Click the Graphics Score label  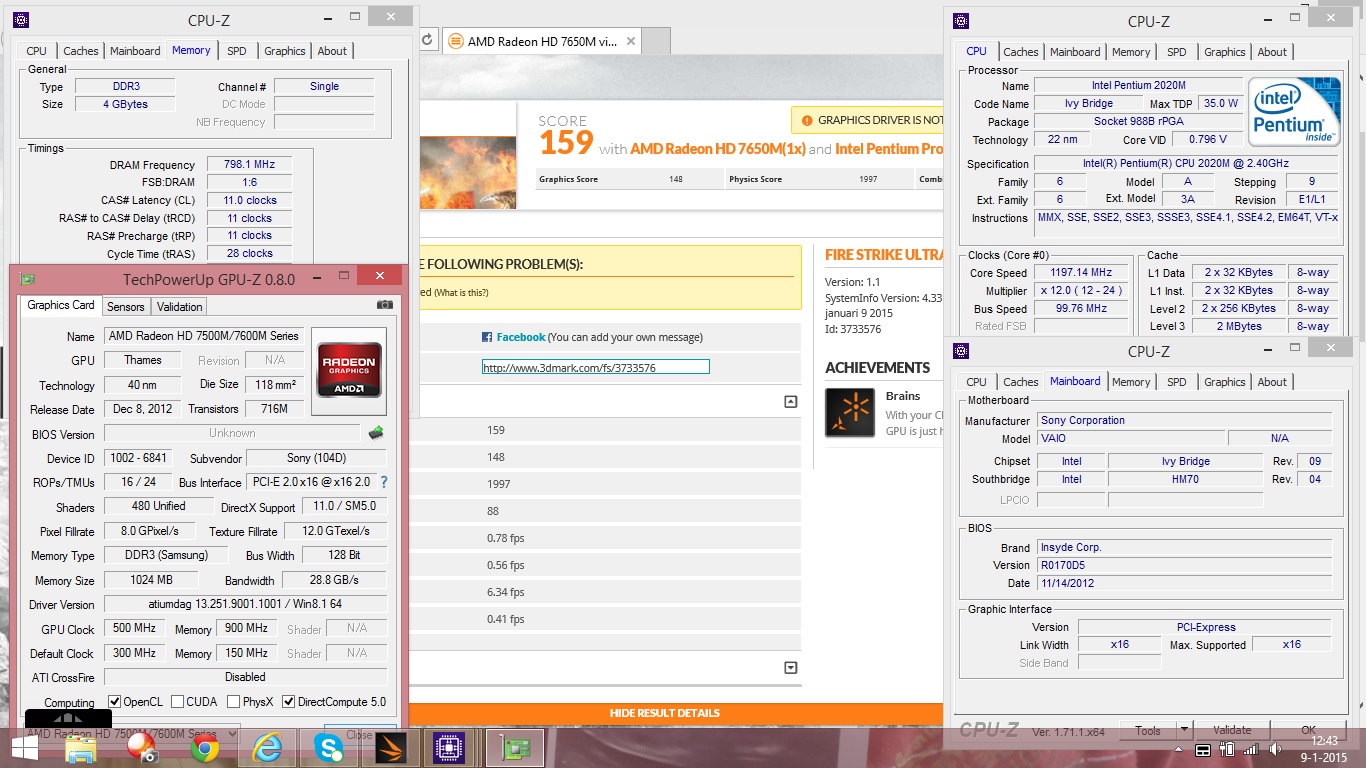pos(568,179)
